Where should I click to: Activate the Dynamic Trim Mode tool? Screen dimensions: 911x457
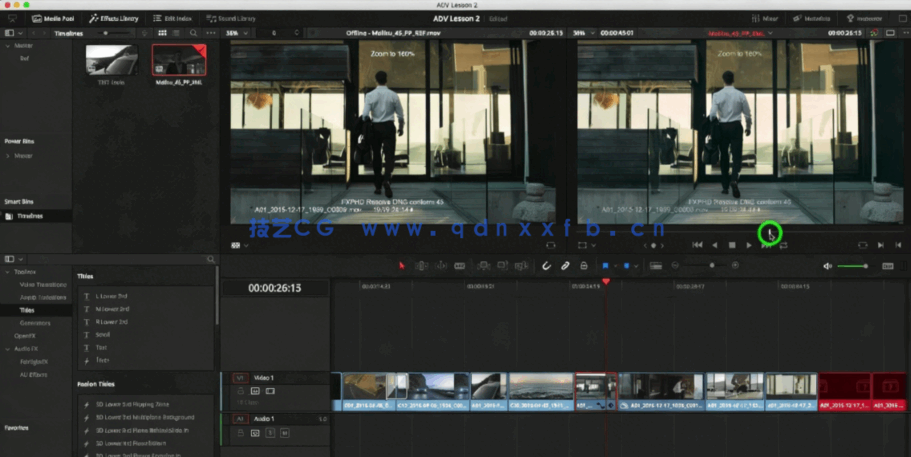(441, 265)
